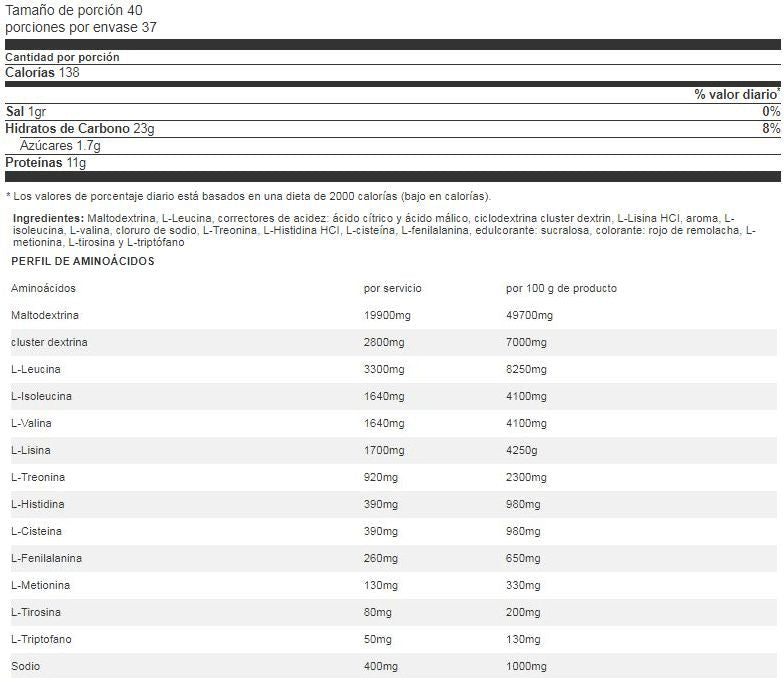Viewport: 784px width, 678px height.
Task: Select the '19900mg' value
Action: pyautogui.click(x=387, y=315)
